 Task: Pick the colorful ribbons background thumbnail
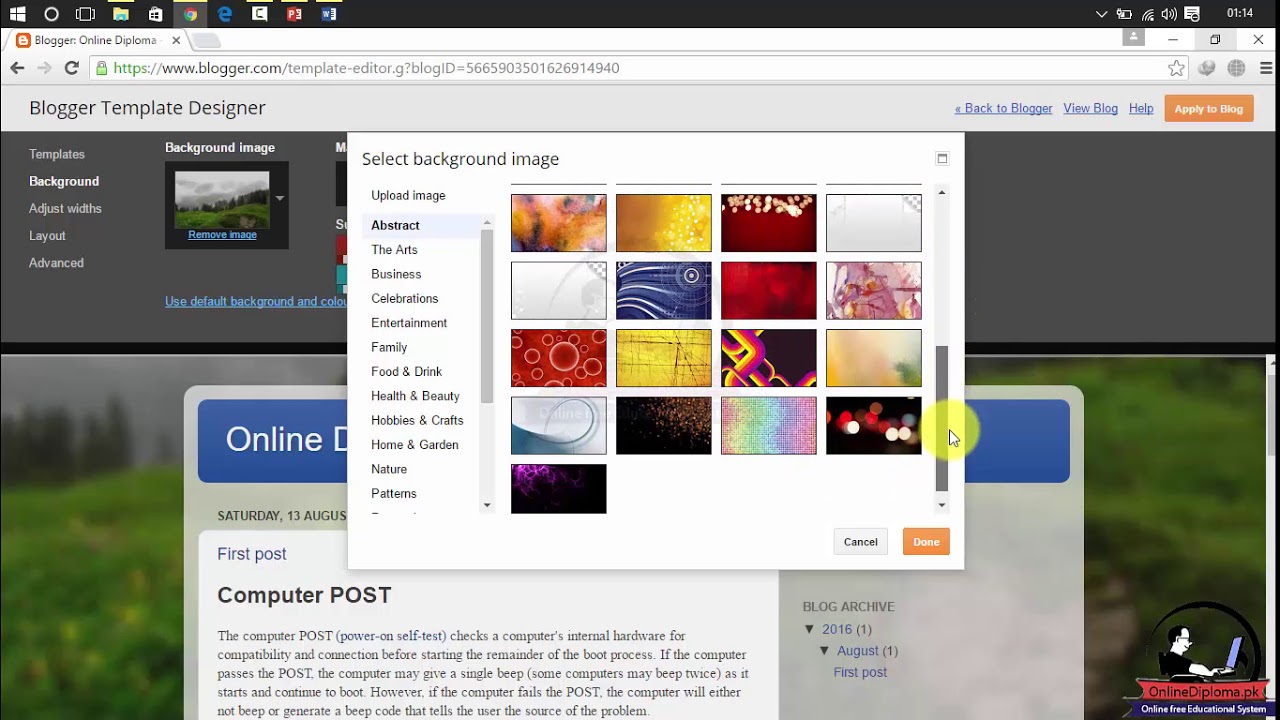768,358
